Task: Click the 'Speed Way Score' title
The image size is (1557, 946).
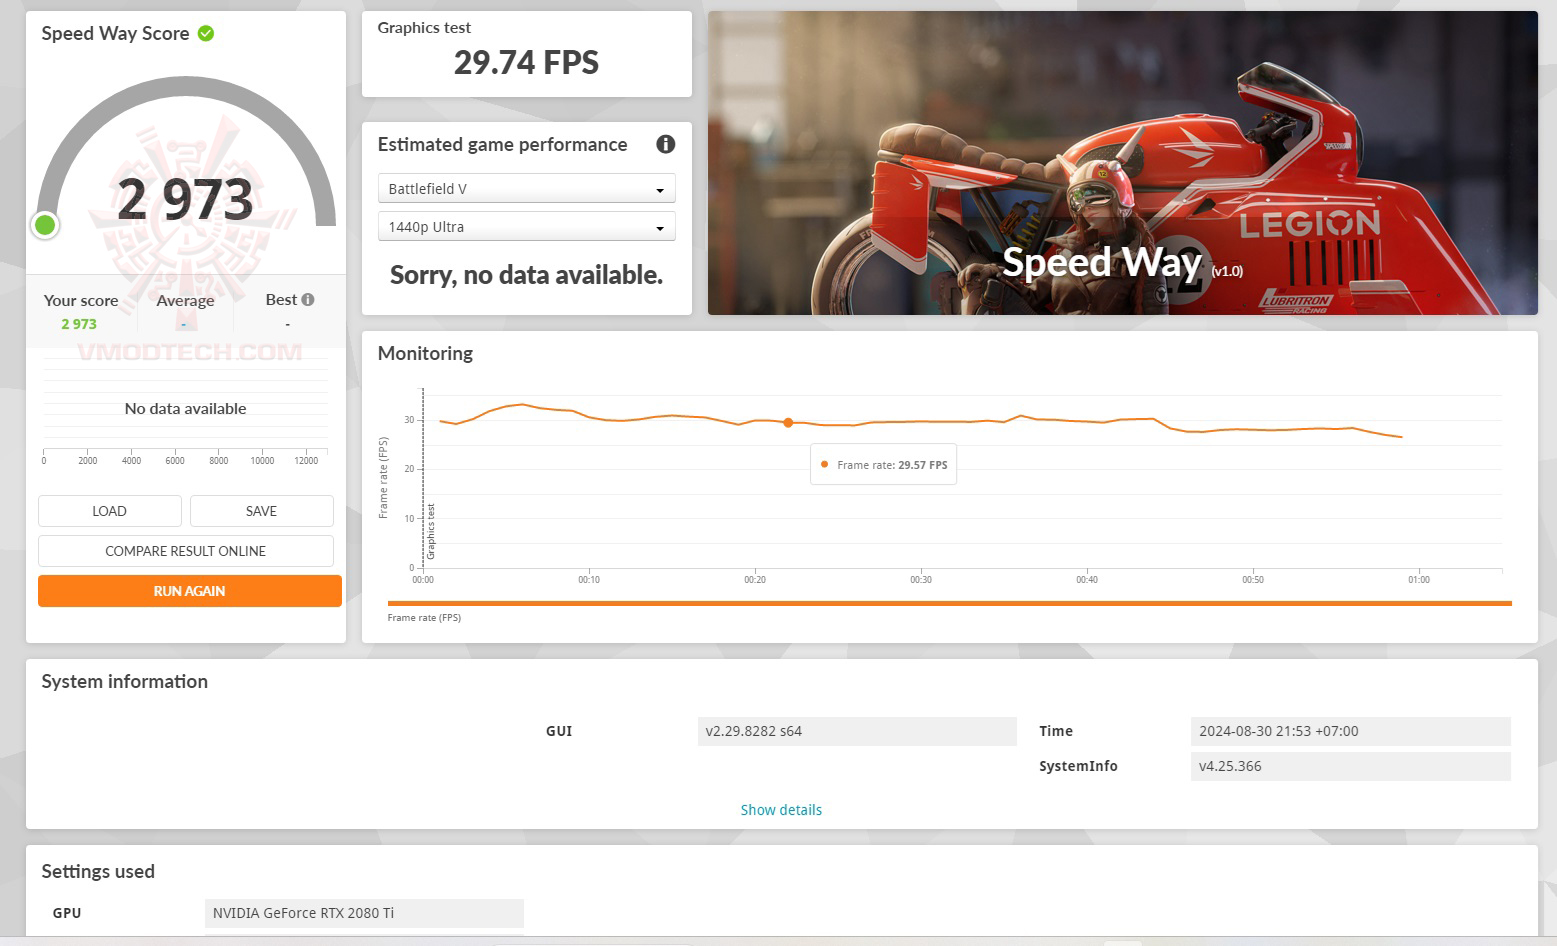Action: (x=115, y=34)
